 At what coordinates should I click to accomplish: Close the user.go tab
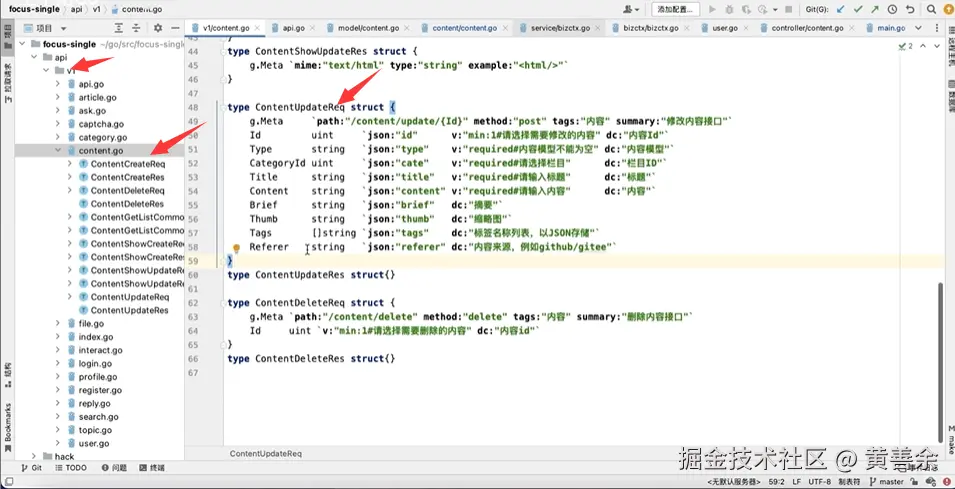(747, 28)
